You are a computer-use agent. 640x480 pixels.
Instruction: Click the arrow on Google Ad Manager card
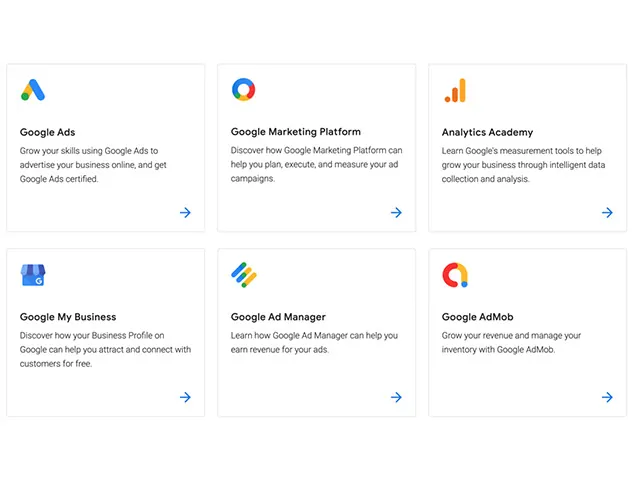[x=396, y=397]
